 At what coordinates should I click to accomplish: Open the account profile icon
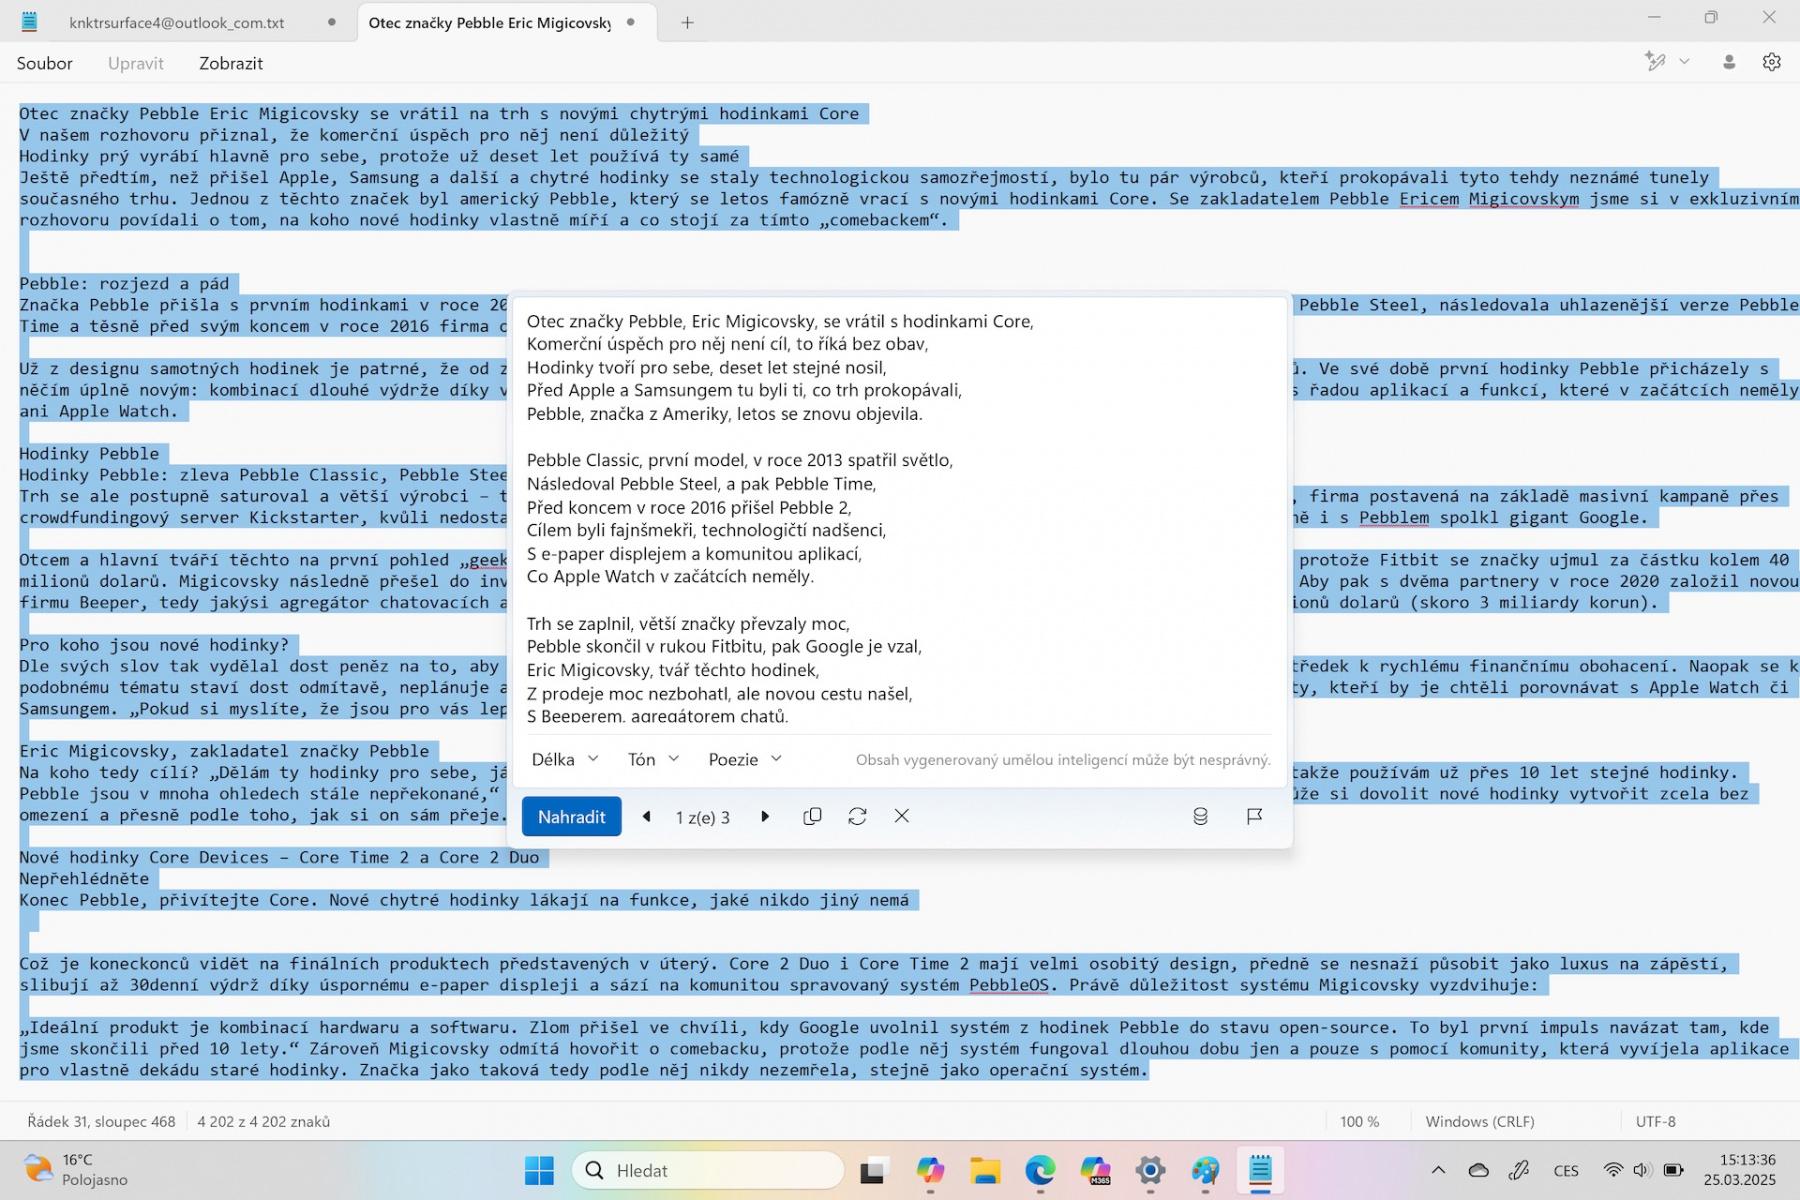(1729, 62)
